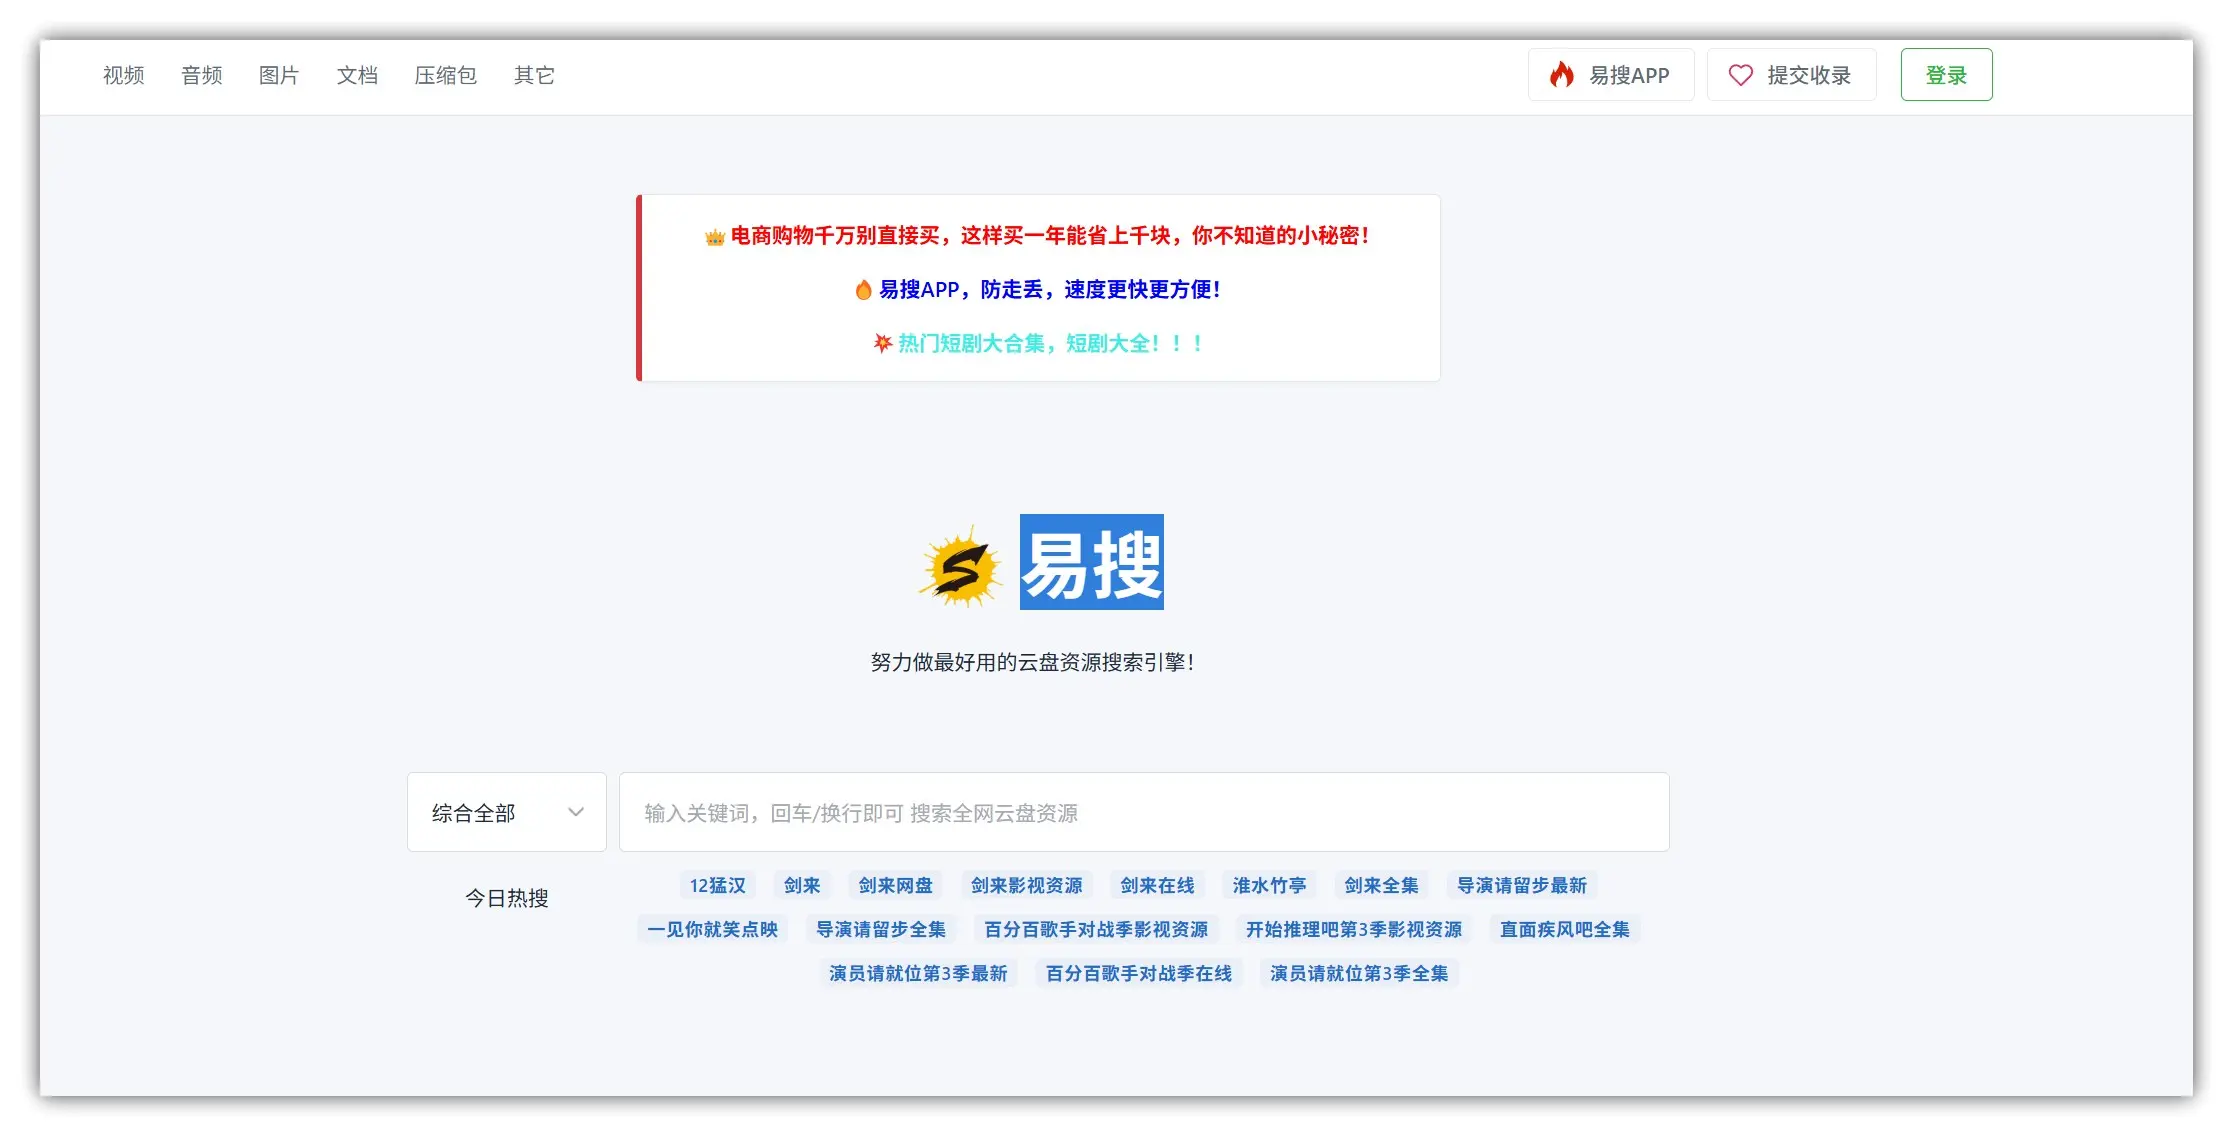Search hot keyword 百分百歌手对战季影视资源
The height and width of the screenshot is (1136, 2233).
(x=1096, y=929)
